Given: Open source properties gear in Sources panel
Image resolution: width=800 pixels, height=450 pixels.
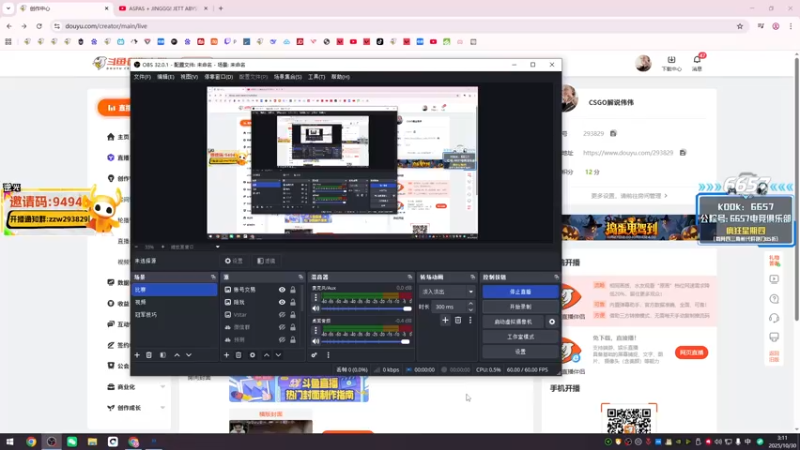Looking at the screenshot, I should (x=253, y=355).
